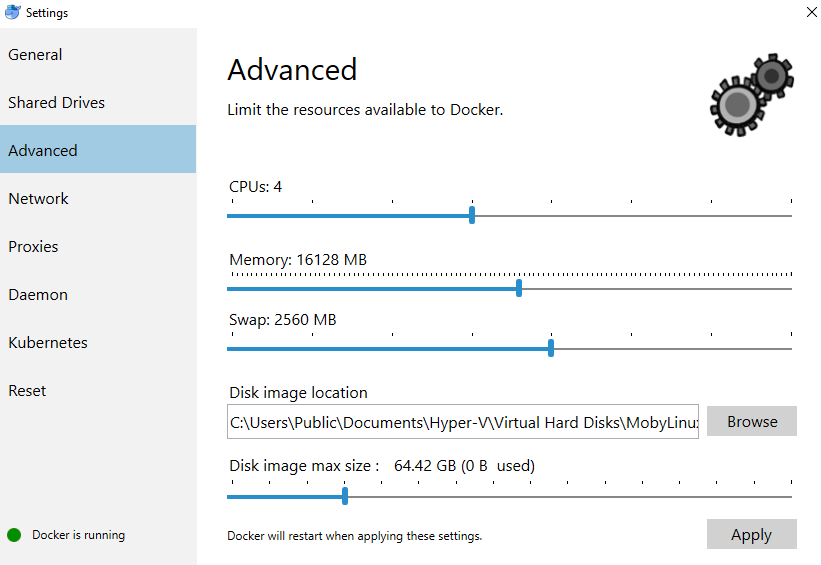This screenshot has height=565, width=821.
Task: Switch to Shared Drives section
Action: [56, 103]
